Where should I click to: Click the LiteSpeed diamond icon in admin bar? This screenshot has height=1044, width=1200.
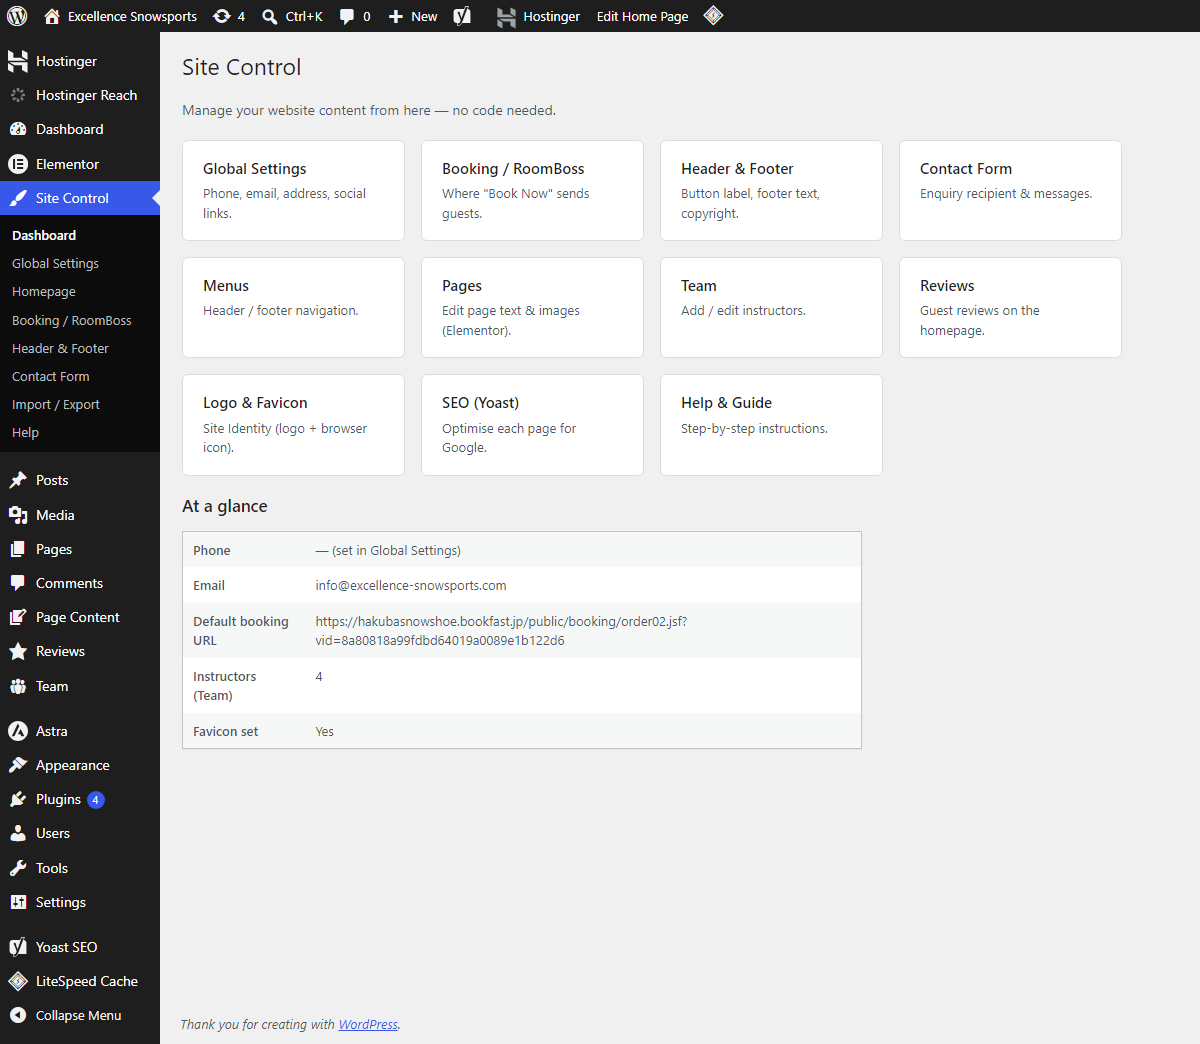713,16
